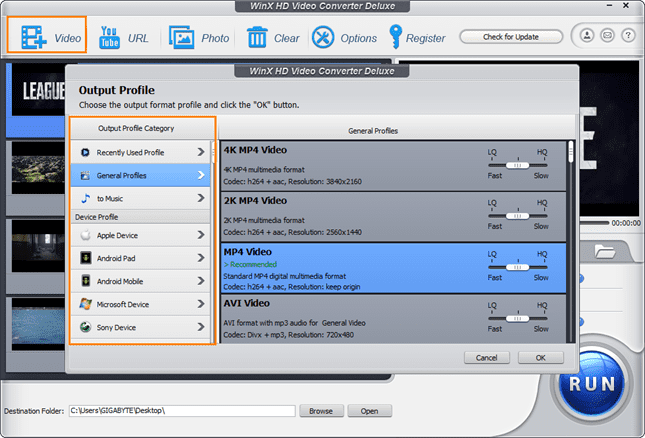
Task: Click the Register key icon
Action: (395, 37)
